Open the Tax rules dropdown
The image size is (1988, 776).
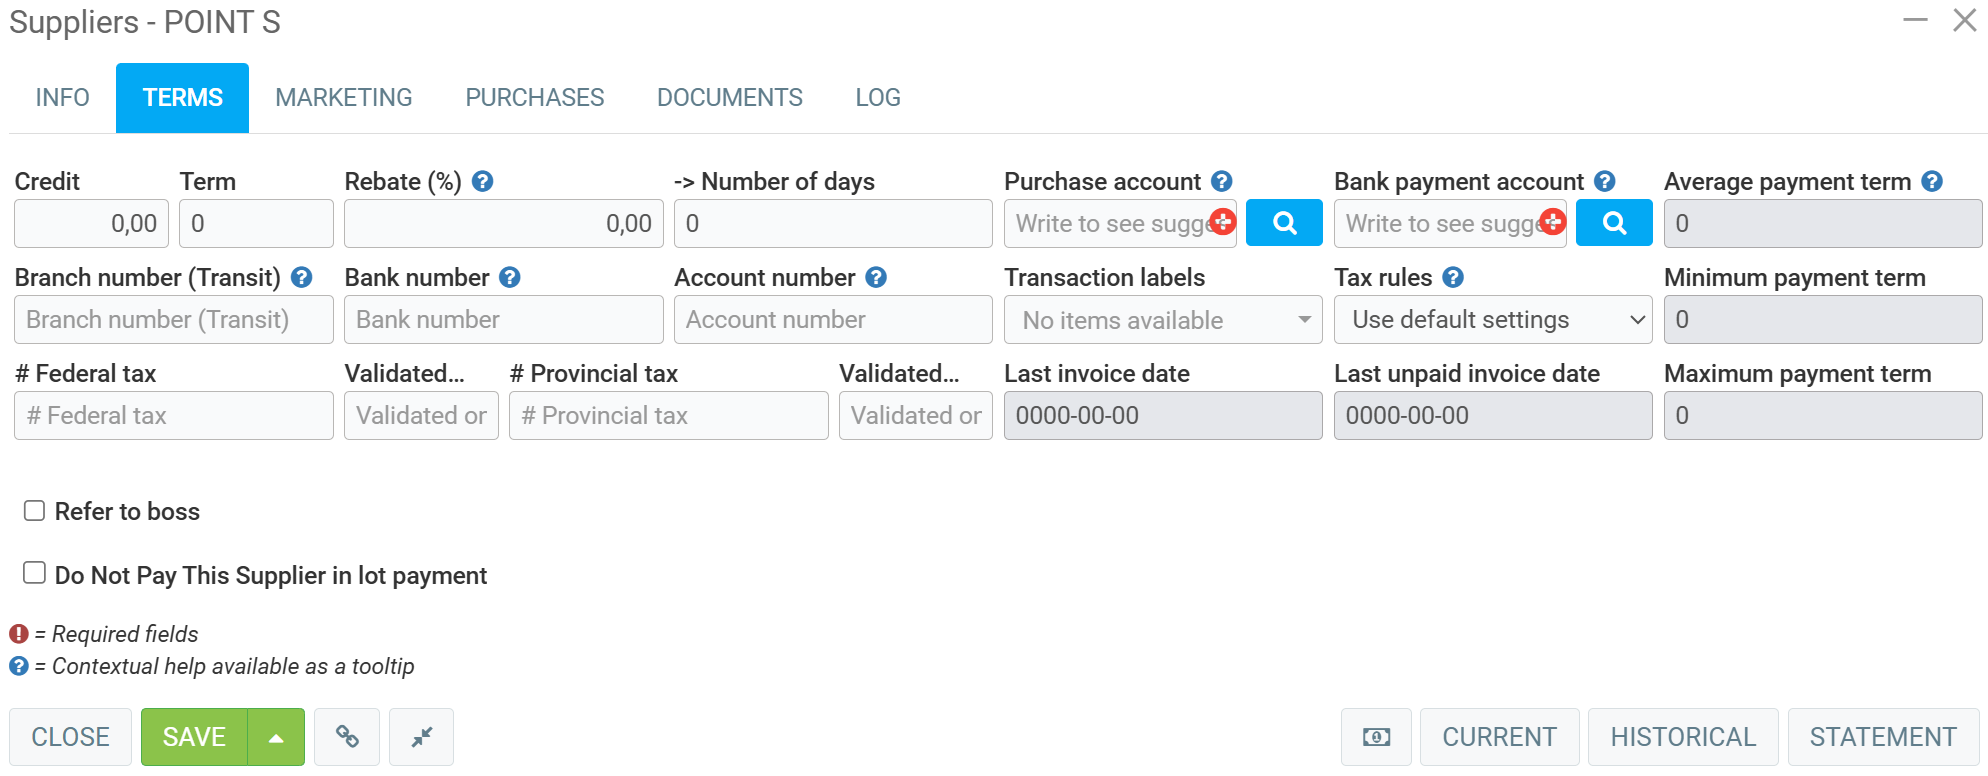pos(1492,320)
